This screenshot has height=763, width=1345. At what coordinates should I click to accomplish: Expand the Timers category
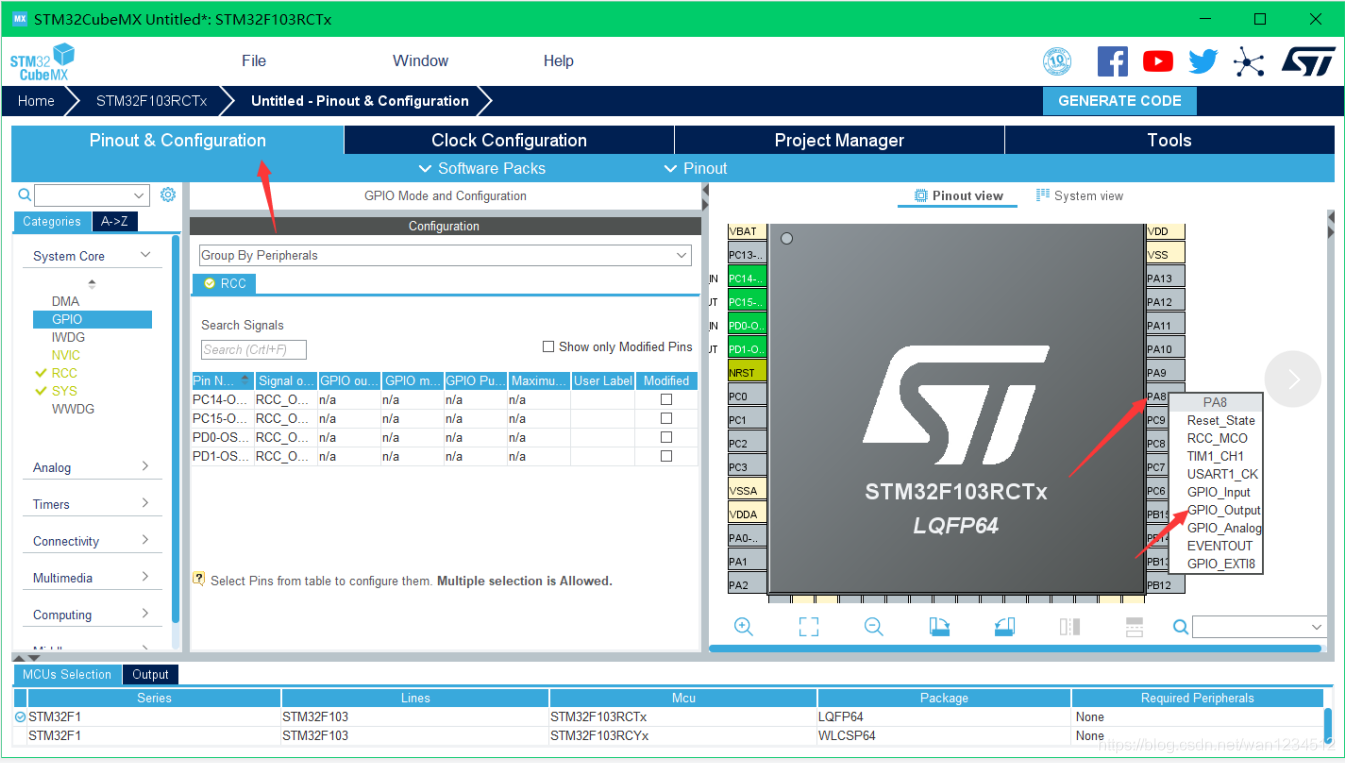click(x=90, y=504)
